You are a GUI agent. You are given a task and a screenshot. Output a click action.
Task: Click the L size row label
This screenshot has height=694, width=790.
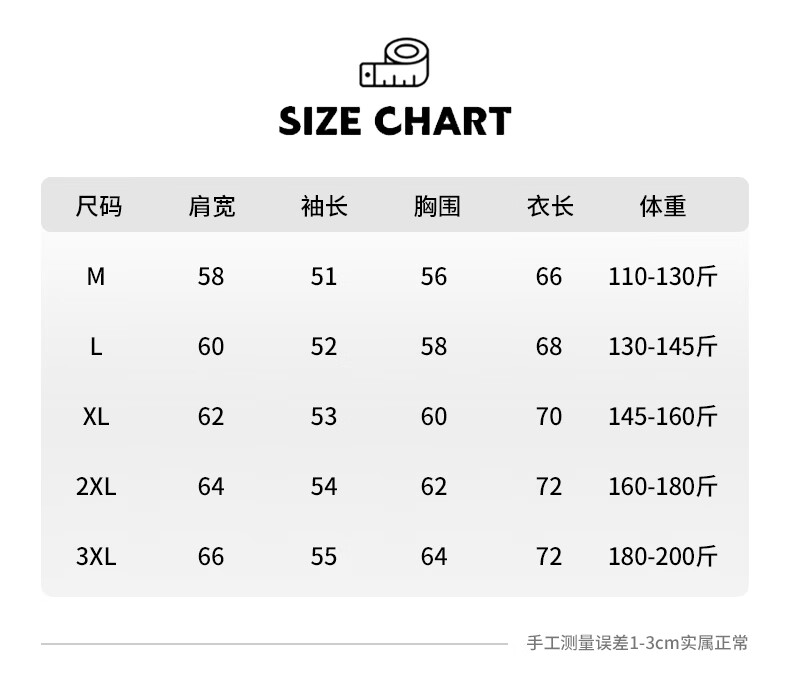point(96,347)
